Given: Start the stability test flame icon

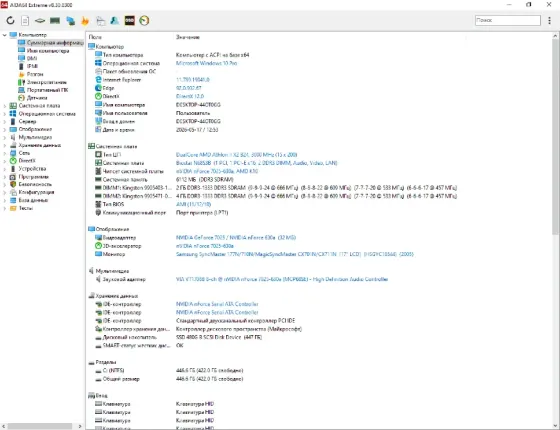Looking at the screenshot, I should coord(85,21).
